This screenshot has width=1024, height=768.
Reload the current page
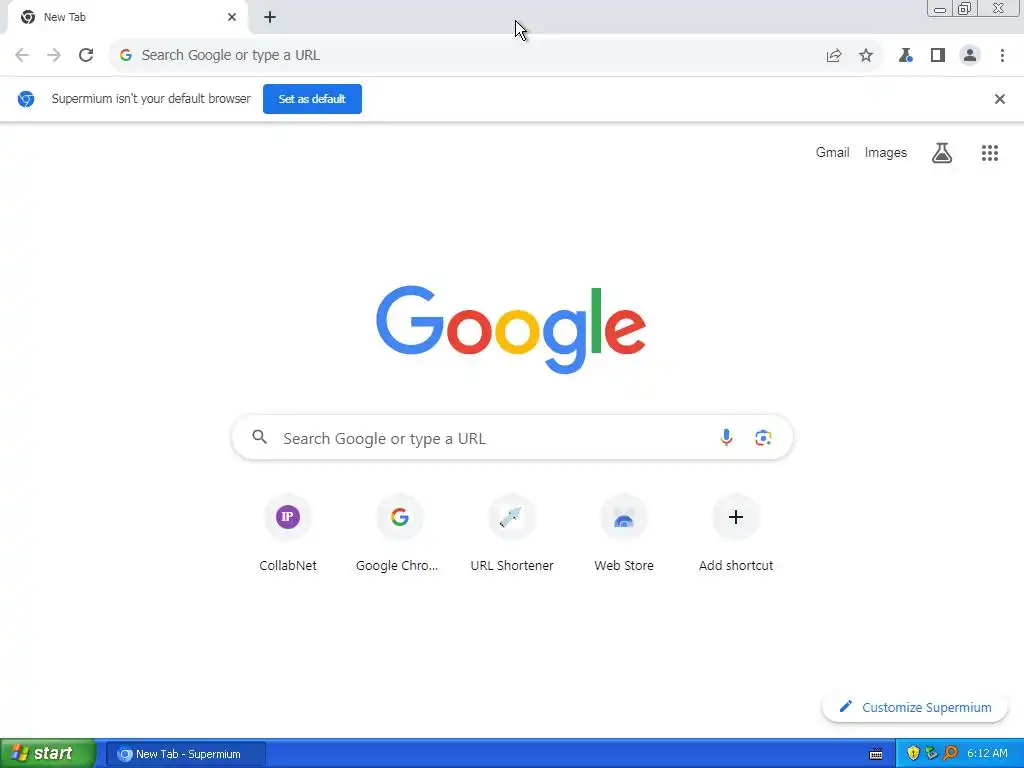point(86,55)
